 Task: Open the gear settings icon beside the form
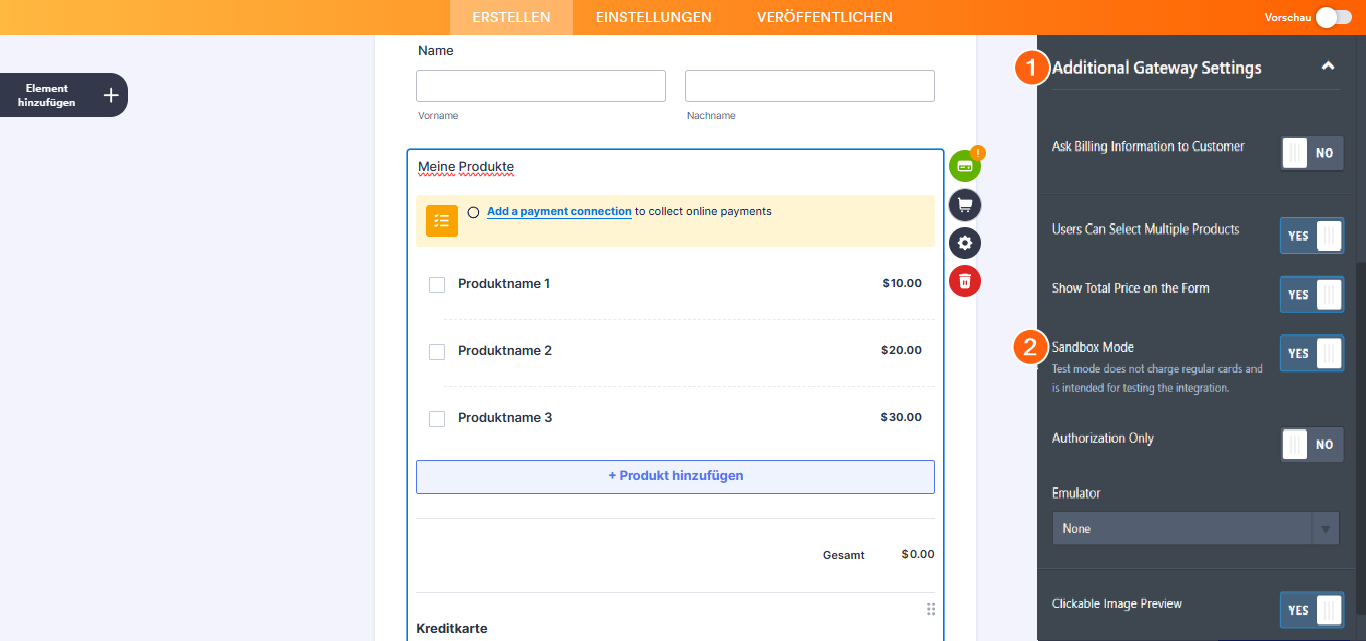coord(963,242)
